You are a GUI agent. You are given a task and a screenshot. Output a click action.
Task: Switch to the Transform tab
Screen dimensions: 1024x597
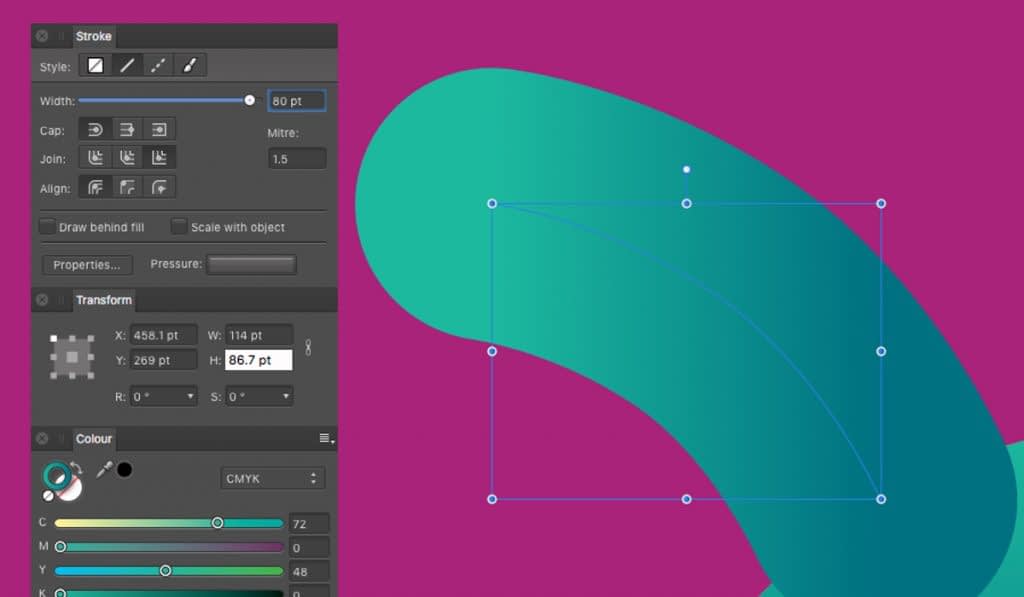tap(104, 300)
